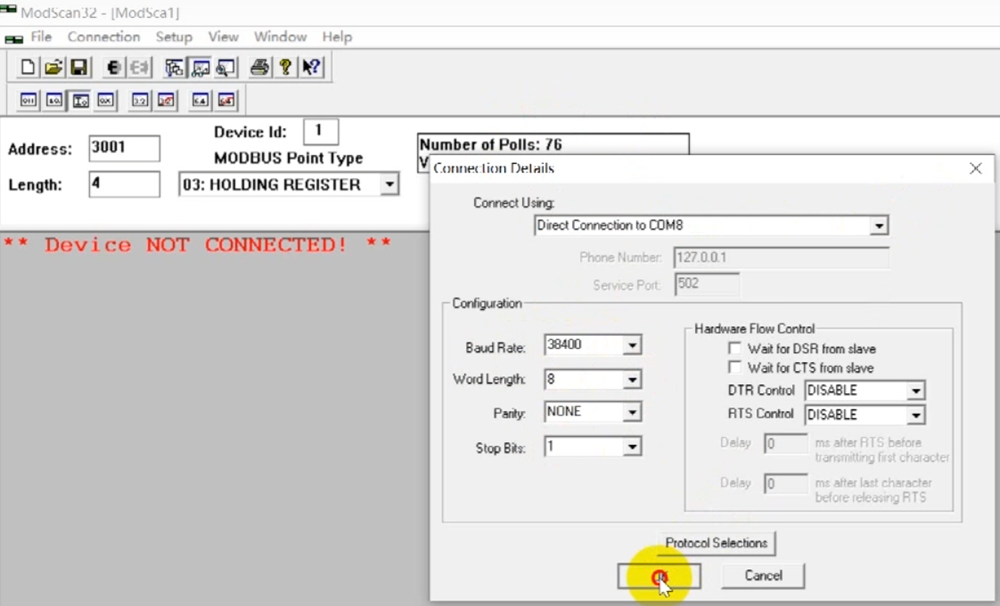Open the Parity dropdown list

tap(631, 412)
